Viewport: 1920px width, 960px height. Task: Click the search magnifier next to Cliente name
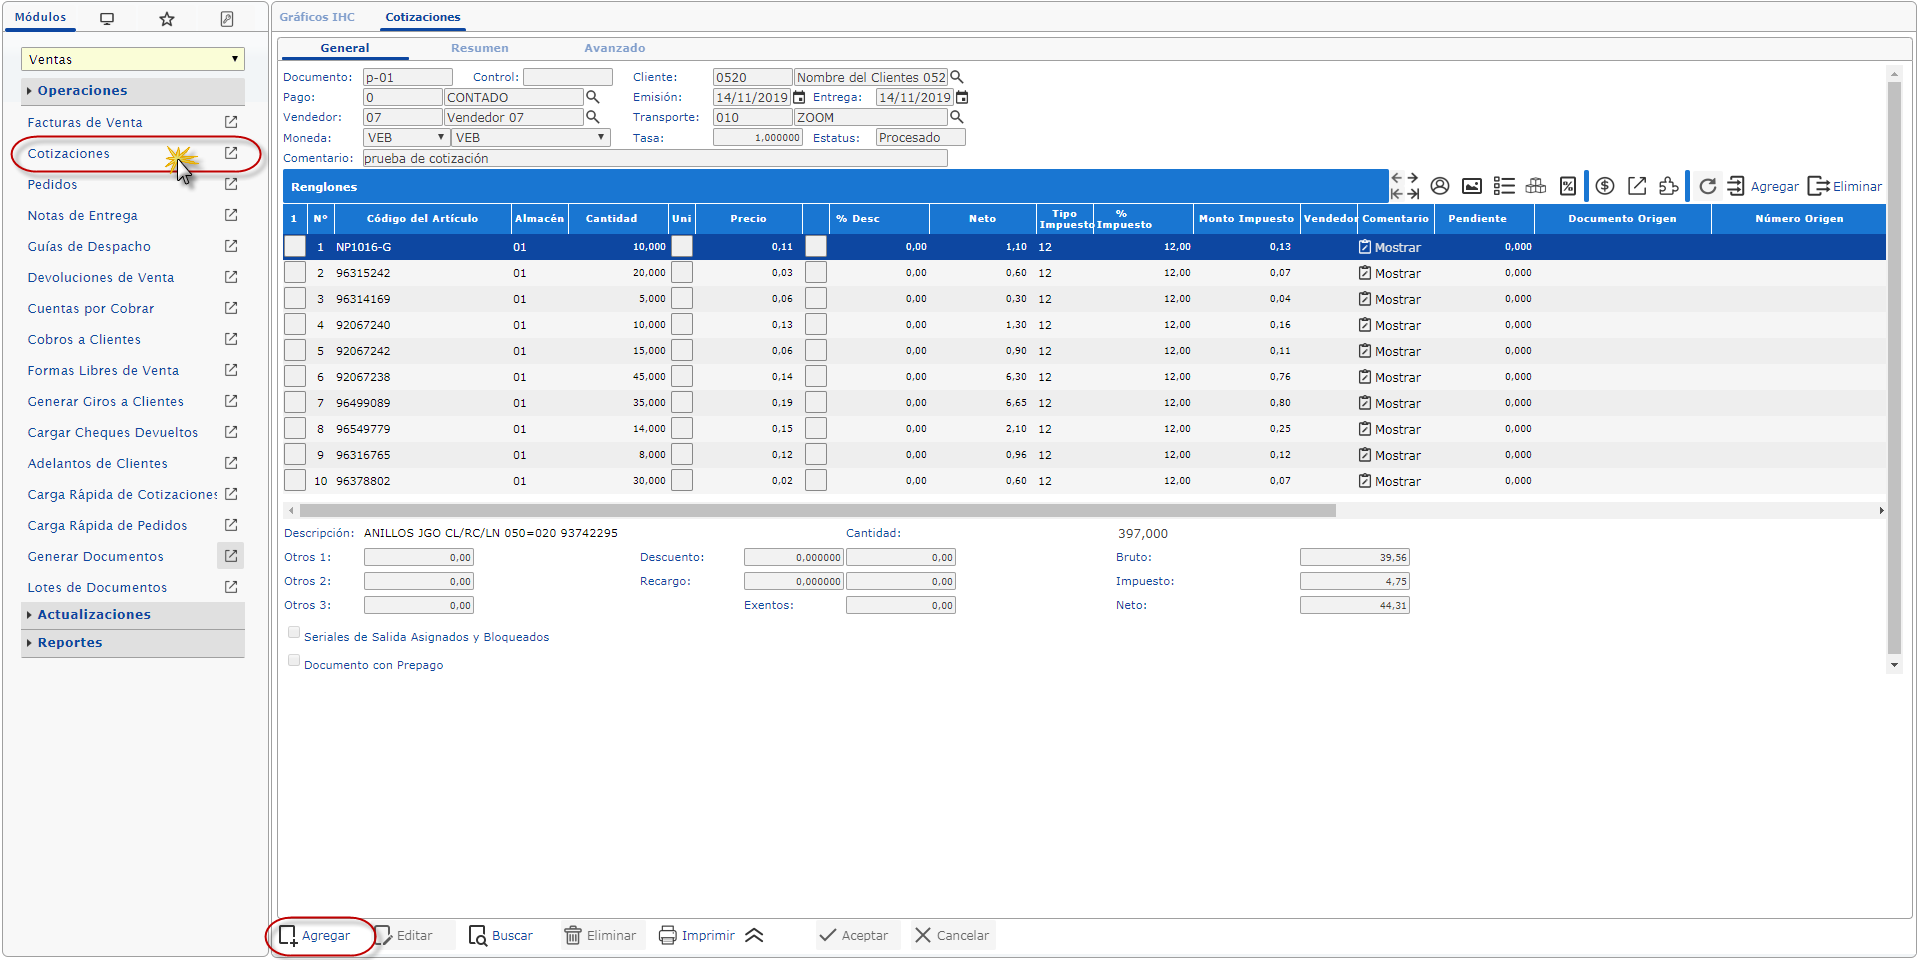point(957,77)
